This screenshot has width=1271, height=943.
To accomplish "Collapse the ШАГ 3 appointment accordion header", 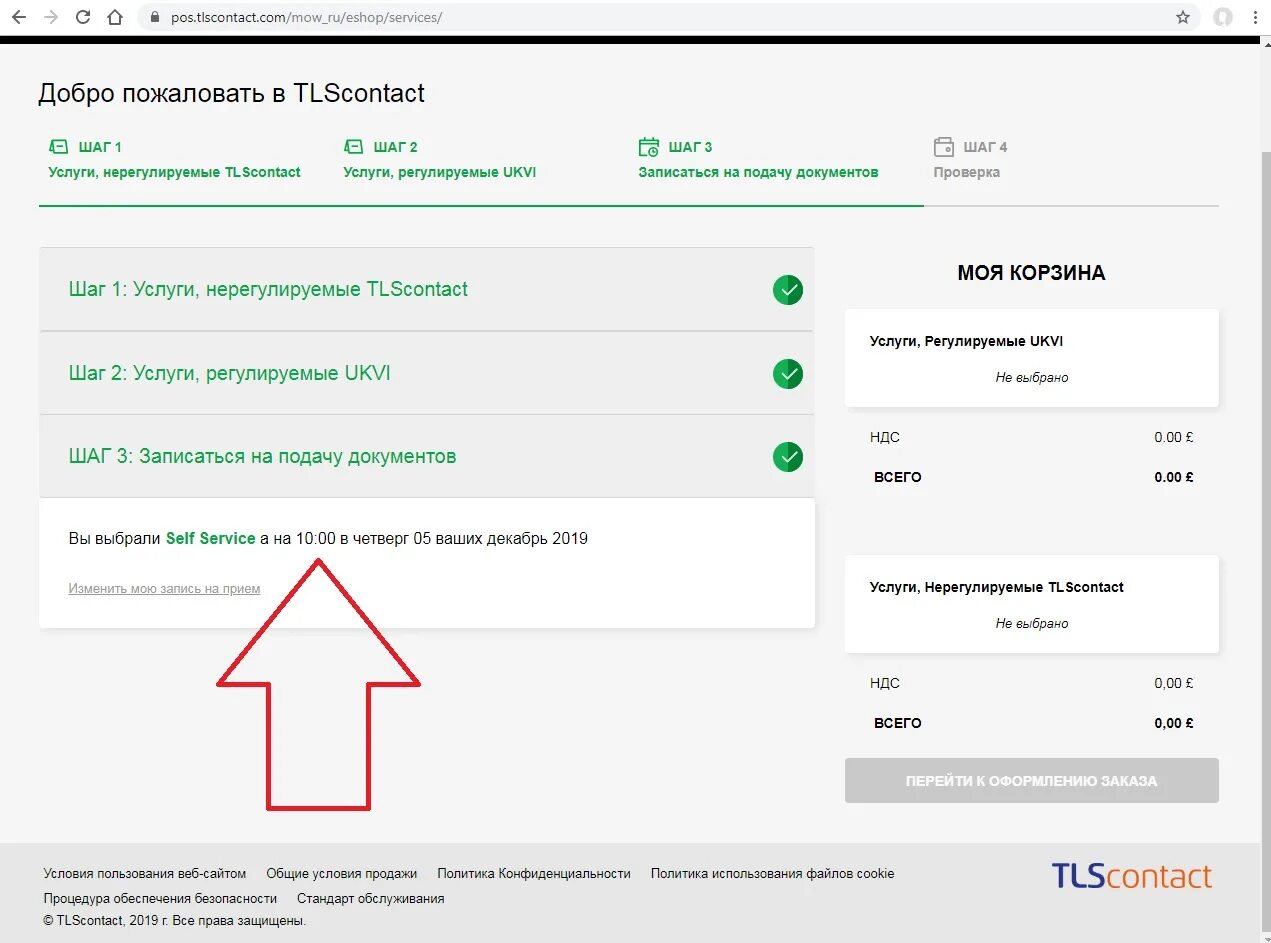I will 427,456.
